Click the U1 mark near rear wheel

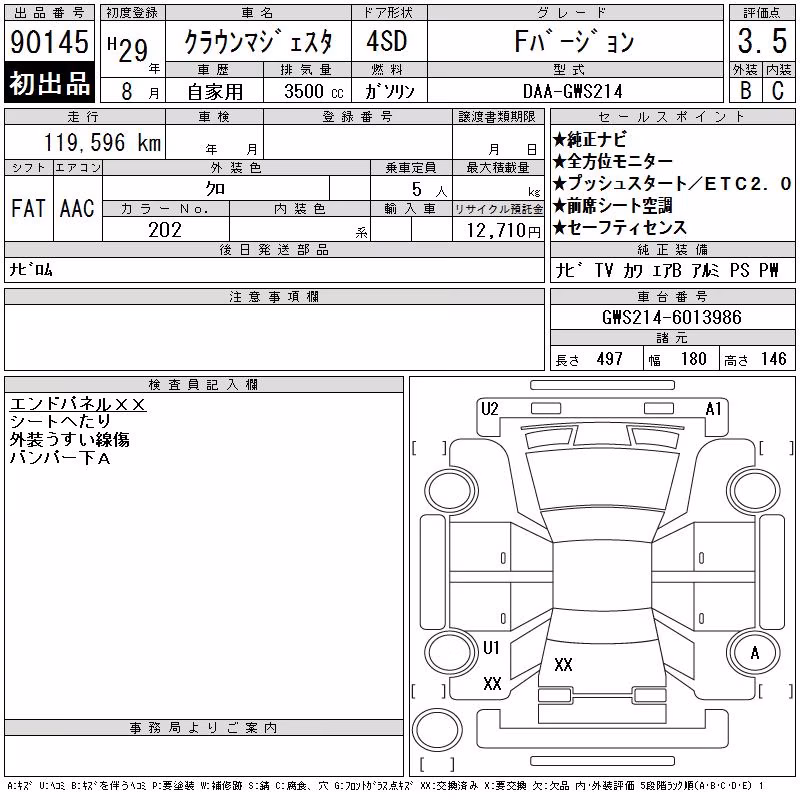[491, 648]
